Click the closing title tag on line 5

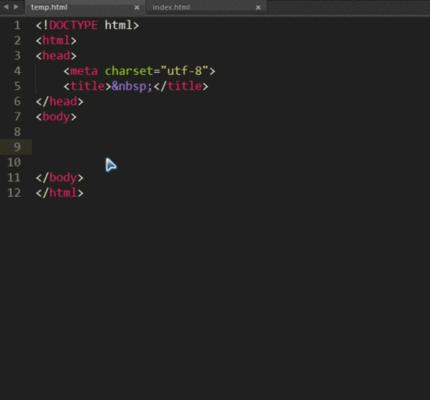tap(181, 86)
